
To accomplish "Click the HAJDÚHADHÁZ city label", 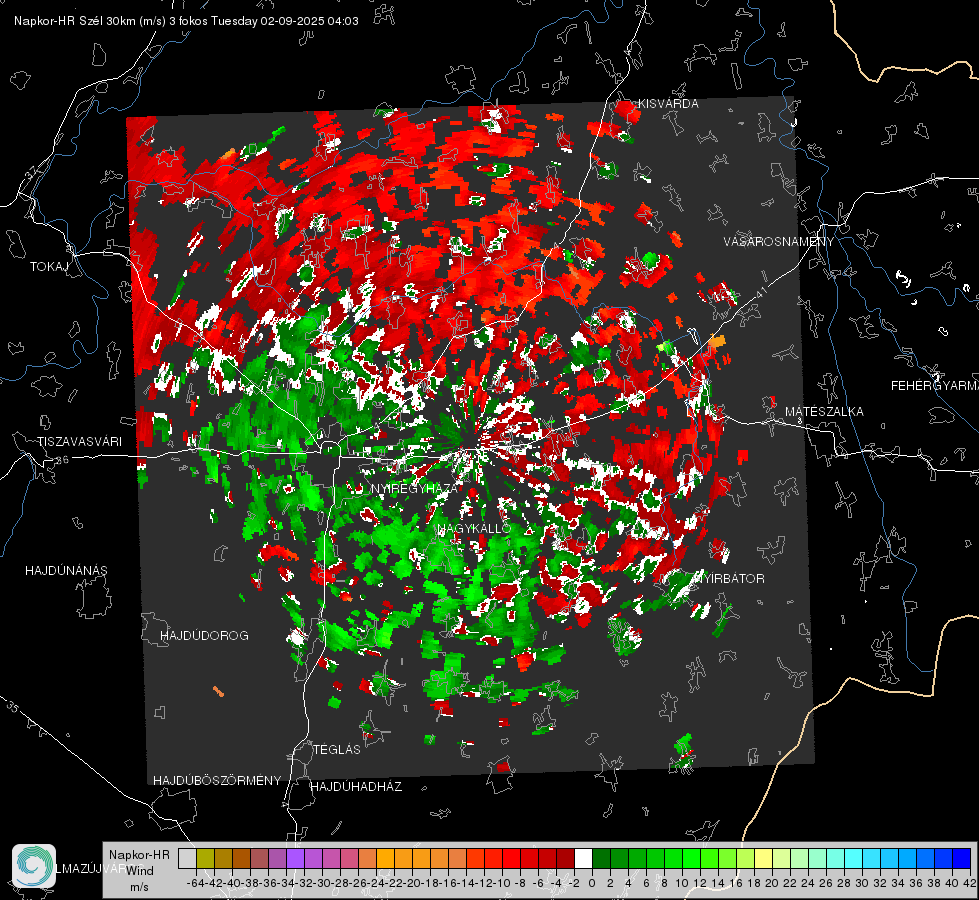I will [356, 786].
